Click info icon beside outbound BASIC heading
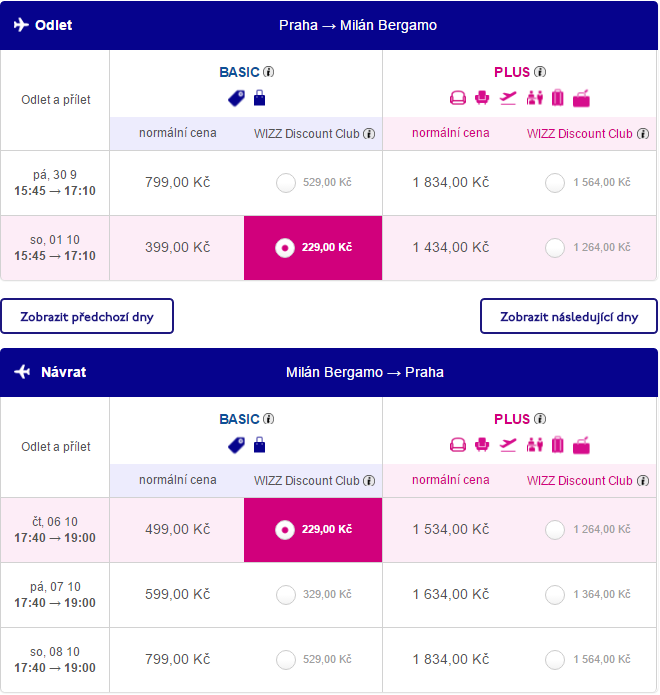This screenshot has width=660, height=695. [269, 72]
